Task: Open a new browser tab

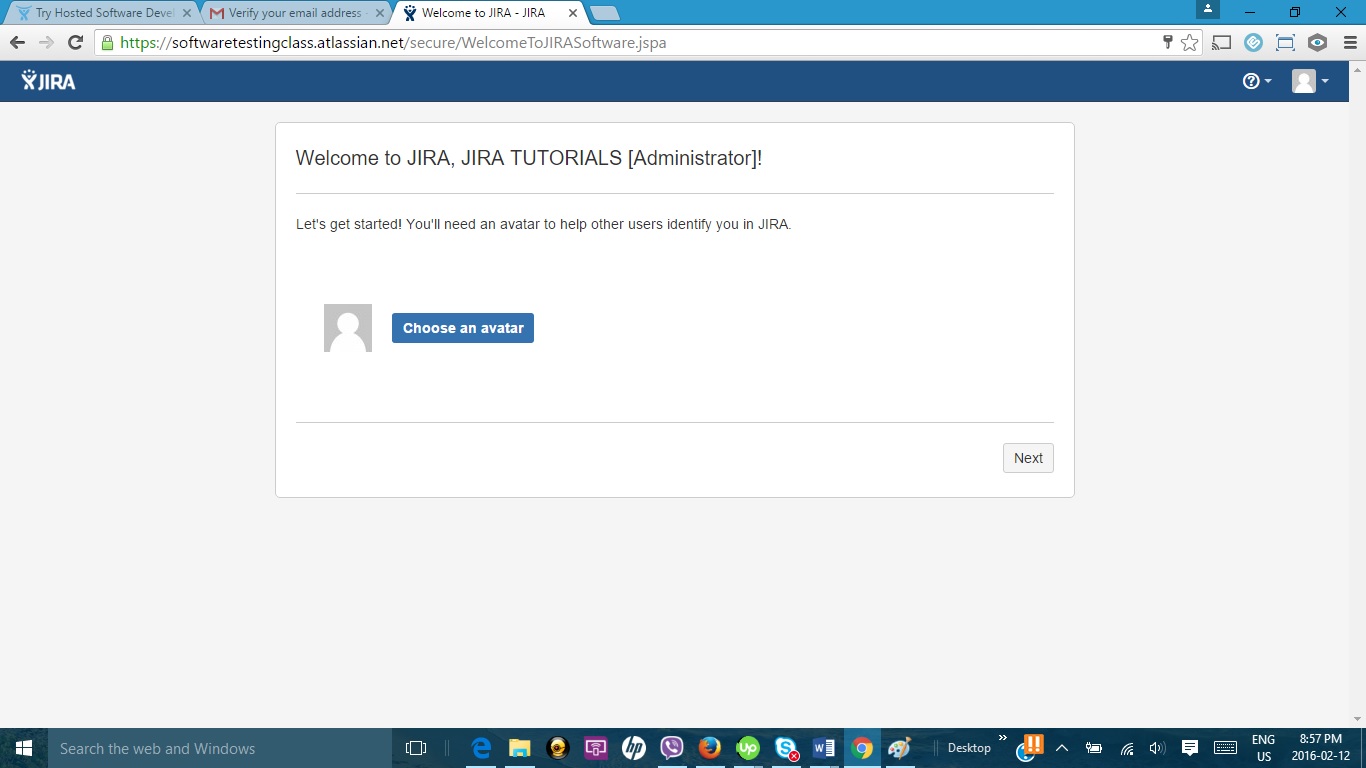Action: coord(605,13)
